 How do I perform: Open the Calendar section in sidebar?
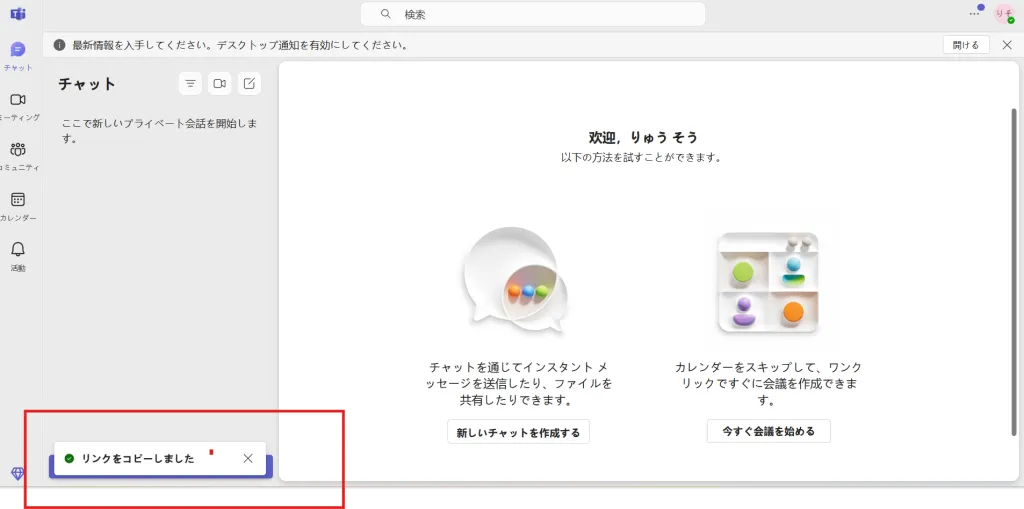point(18,206)
